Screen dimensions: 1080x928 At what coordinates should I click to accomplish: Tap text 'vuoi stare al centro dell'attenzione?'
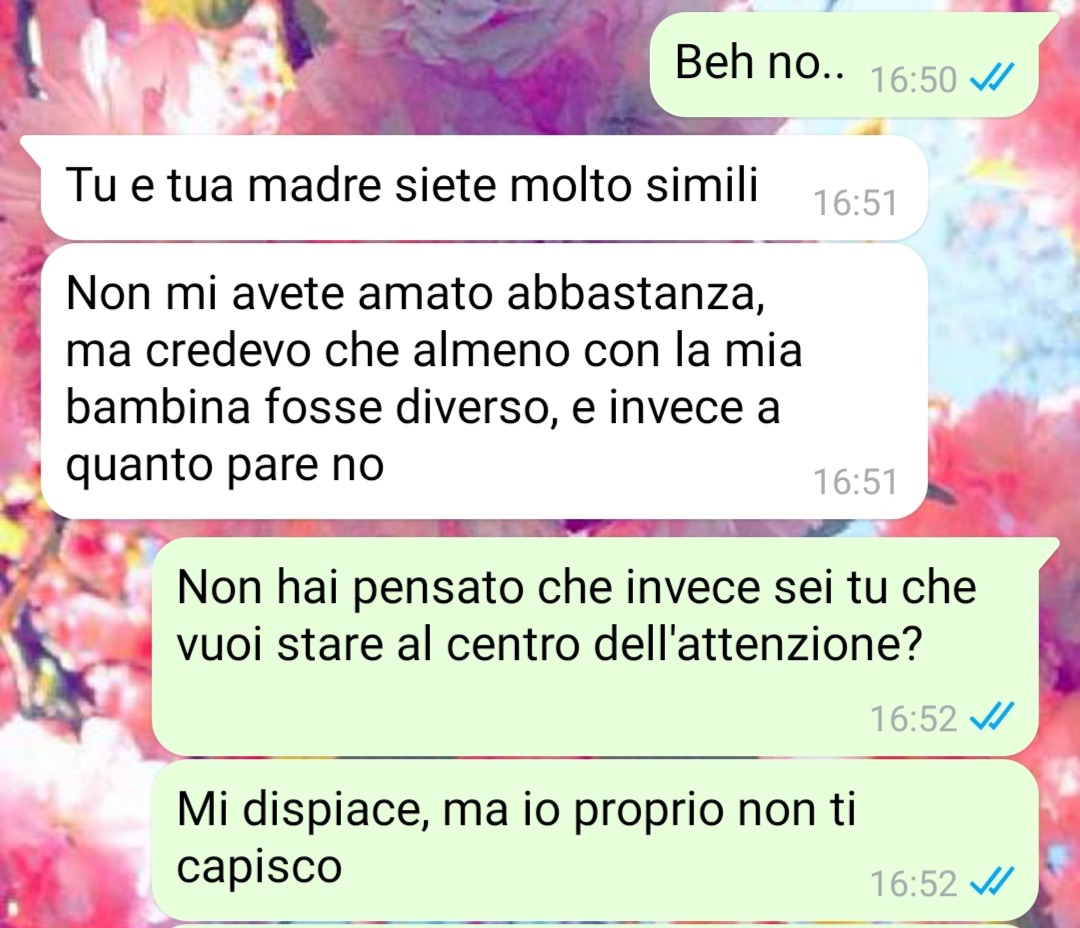coord(549,644)
